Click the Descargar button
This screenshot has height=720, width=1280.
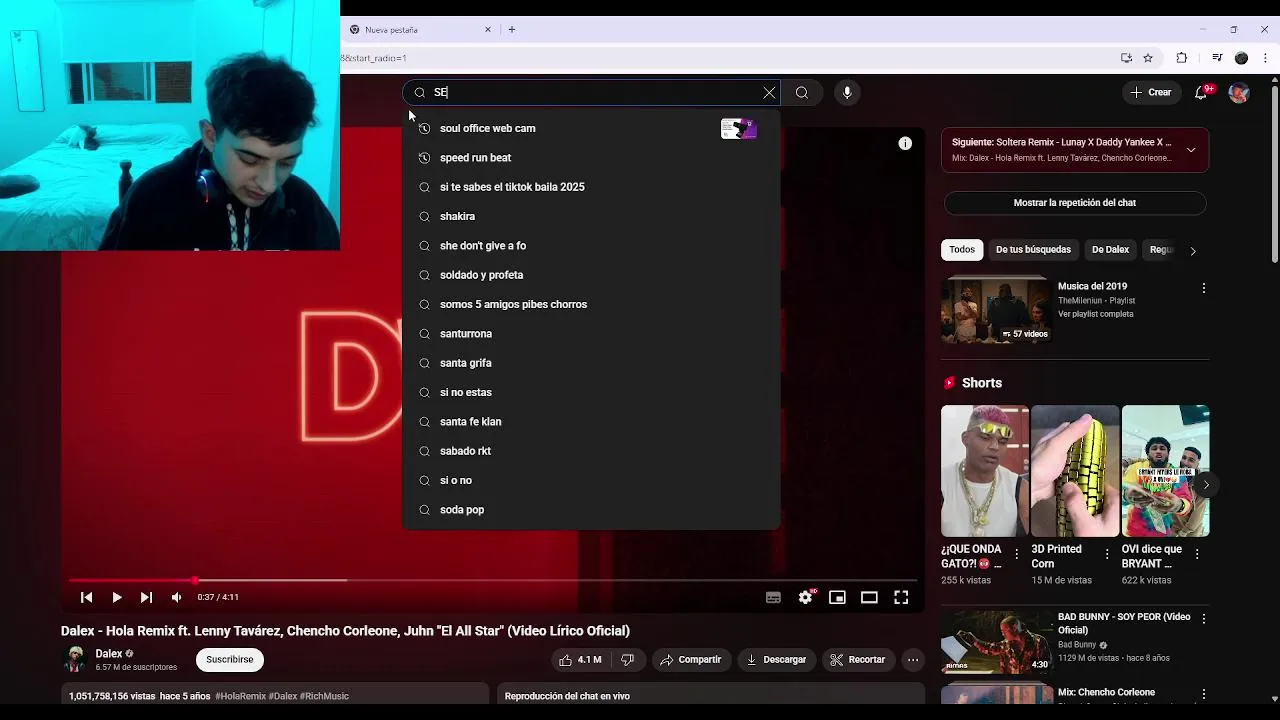pos(776,660)
